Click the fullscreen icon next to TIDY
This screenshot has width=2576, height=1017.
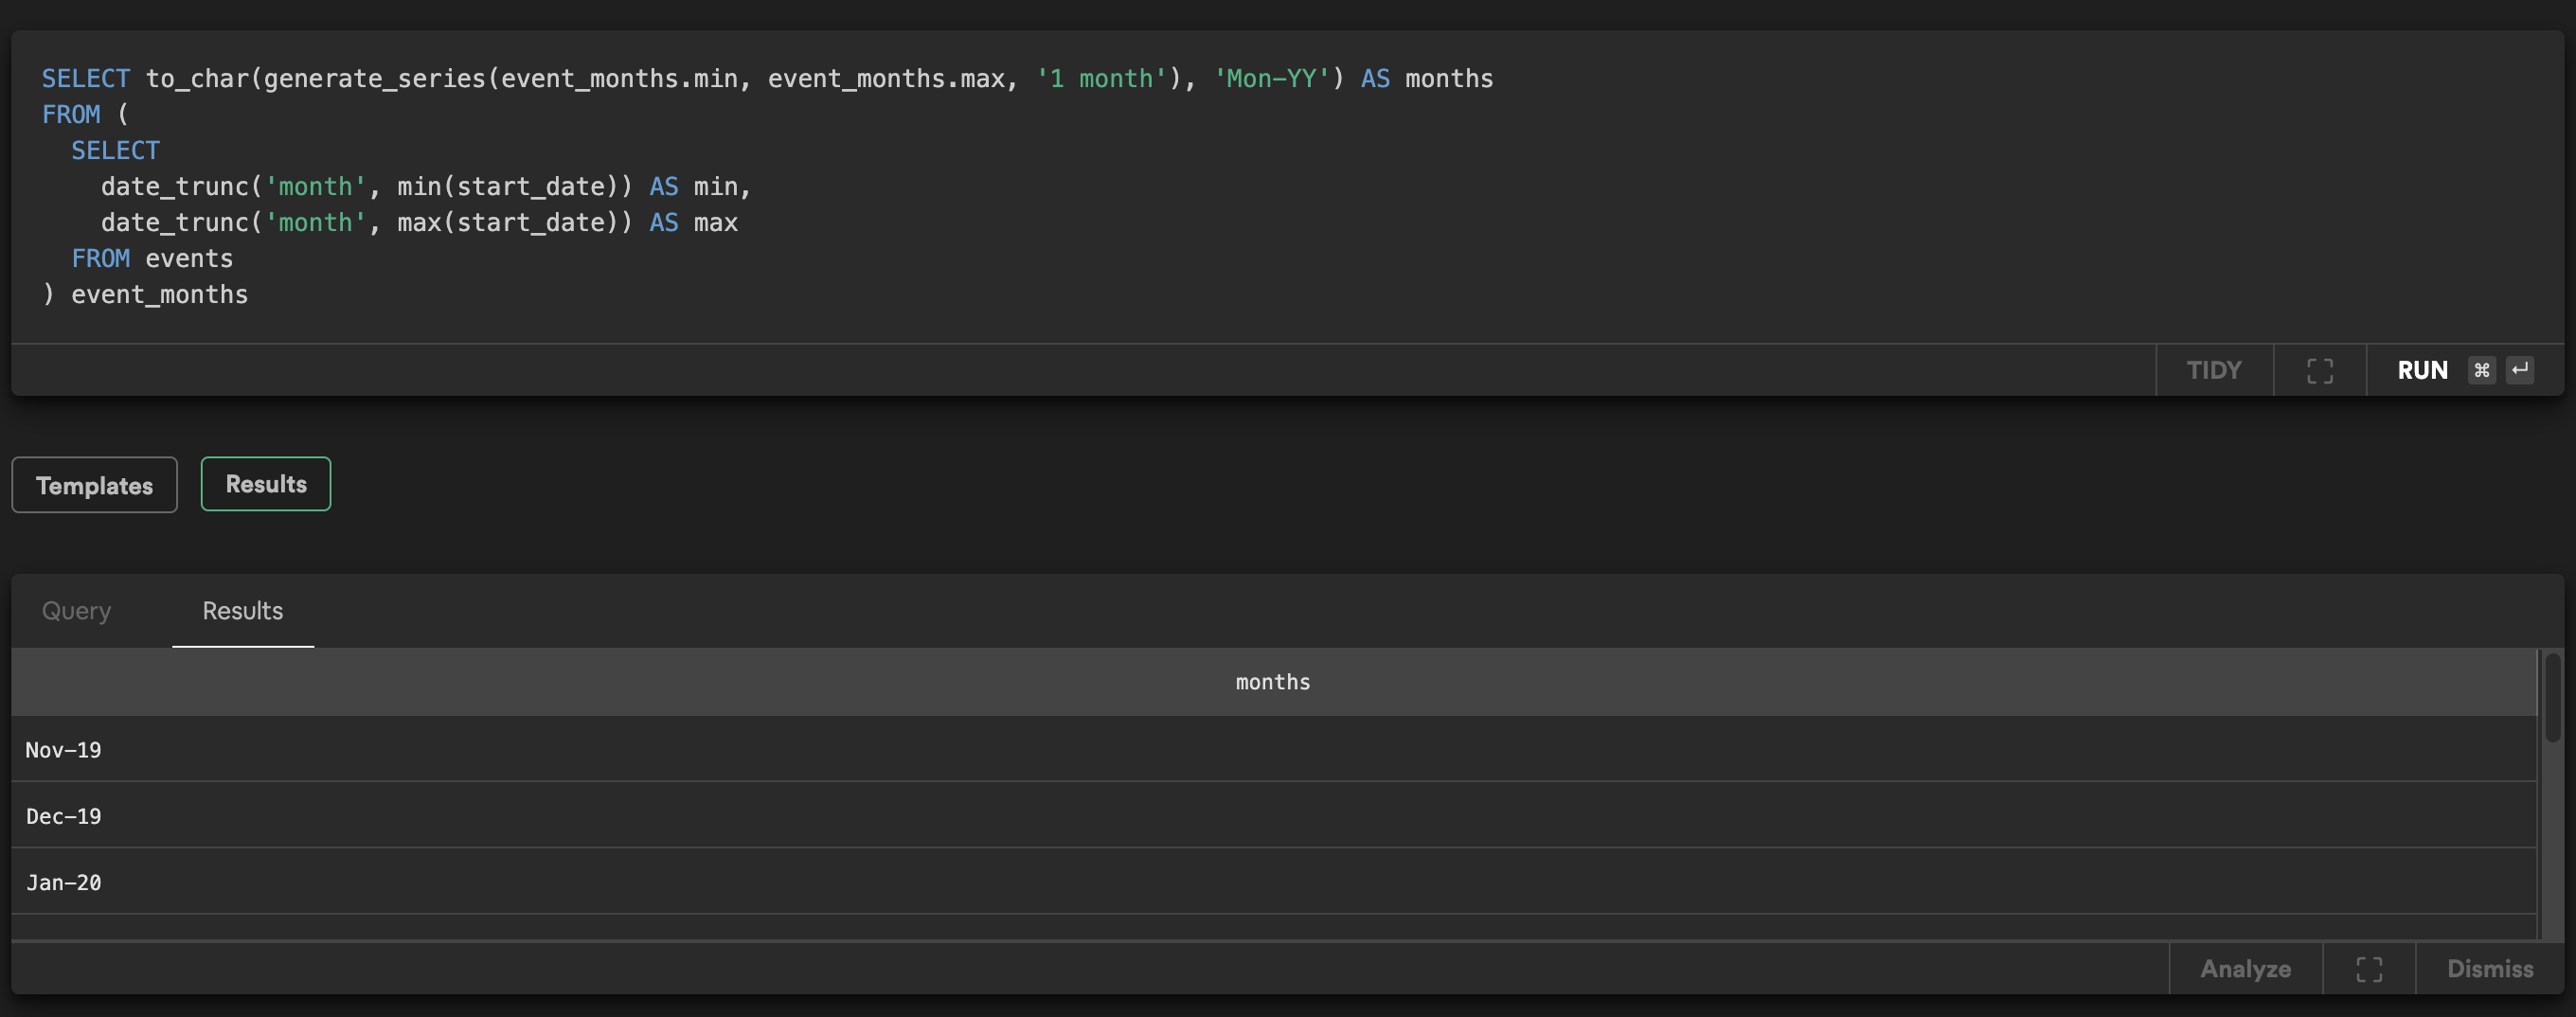pos(2319,369)
